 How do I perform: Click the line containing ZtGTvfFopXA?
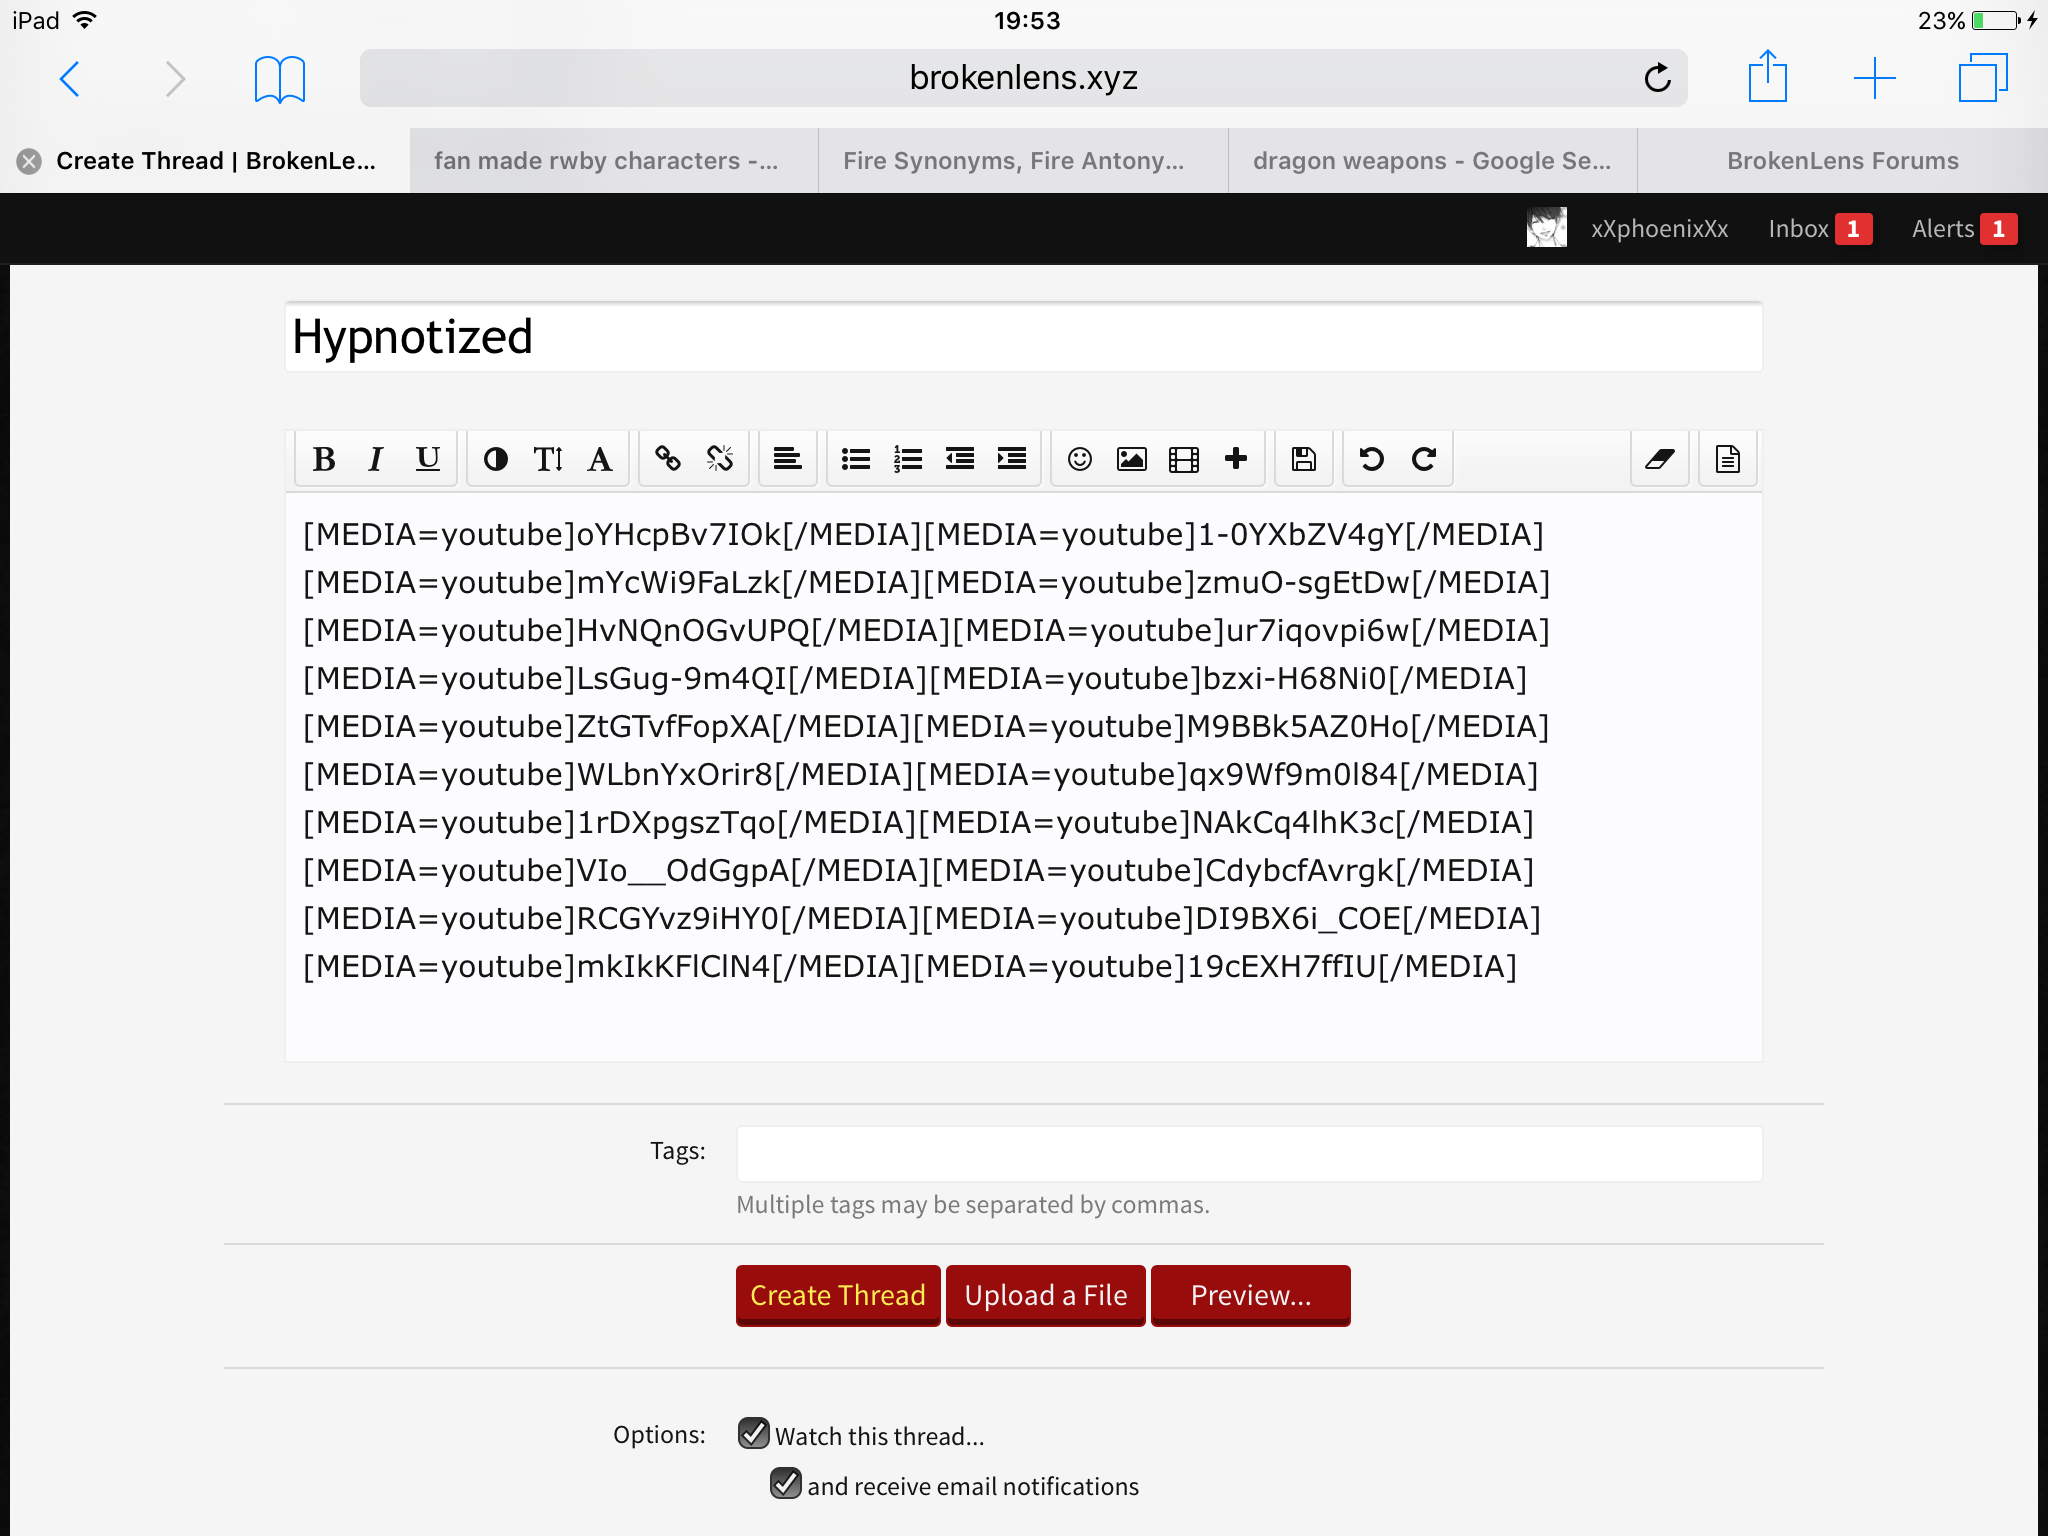(x=925, y=727)
